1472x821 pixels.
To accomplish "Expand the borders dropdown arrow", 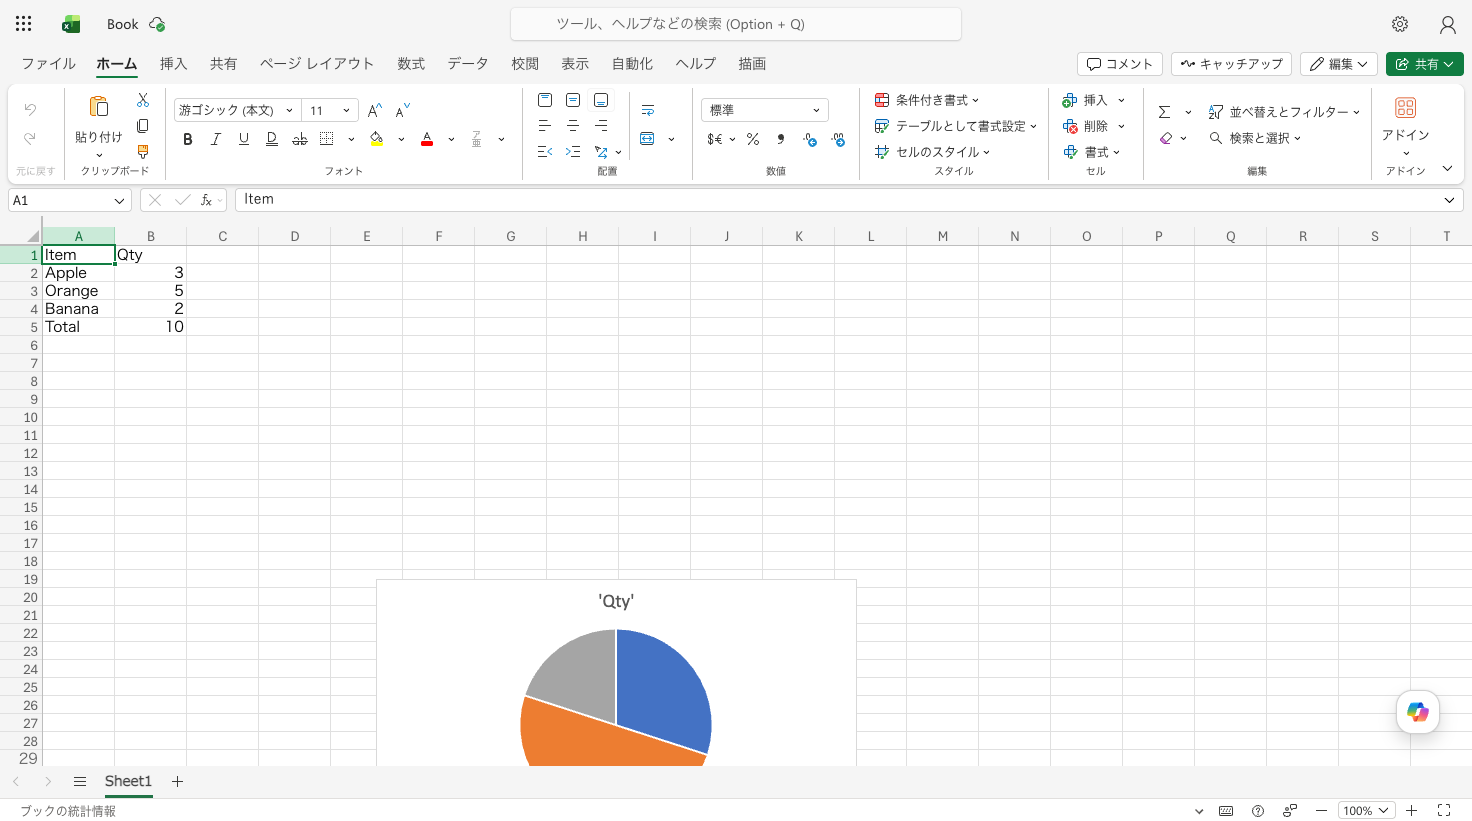I will tap(351, 139).
